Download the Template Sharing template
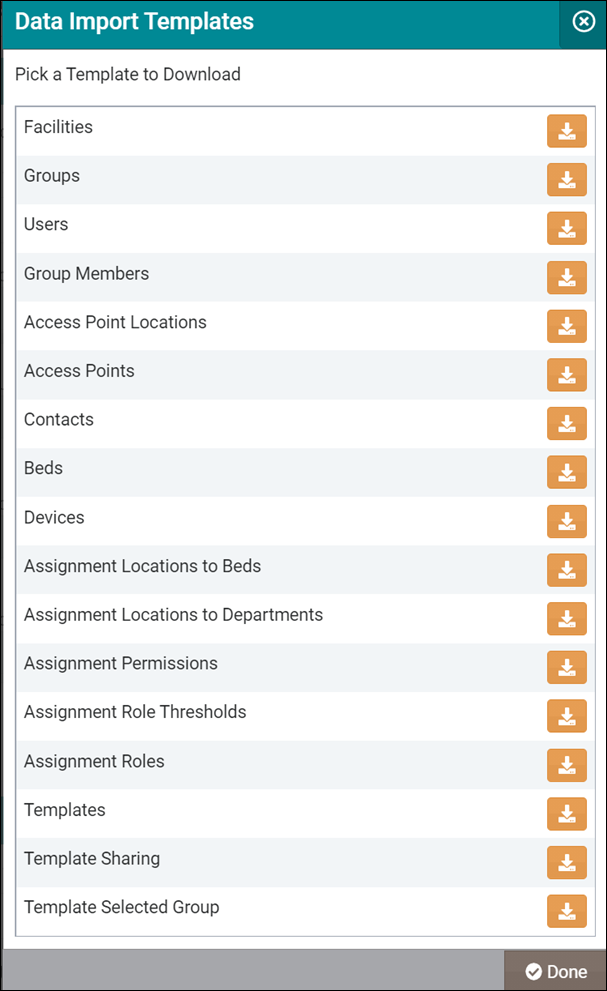 (x=566, y=862)
